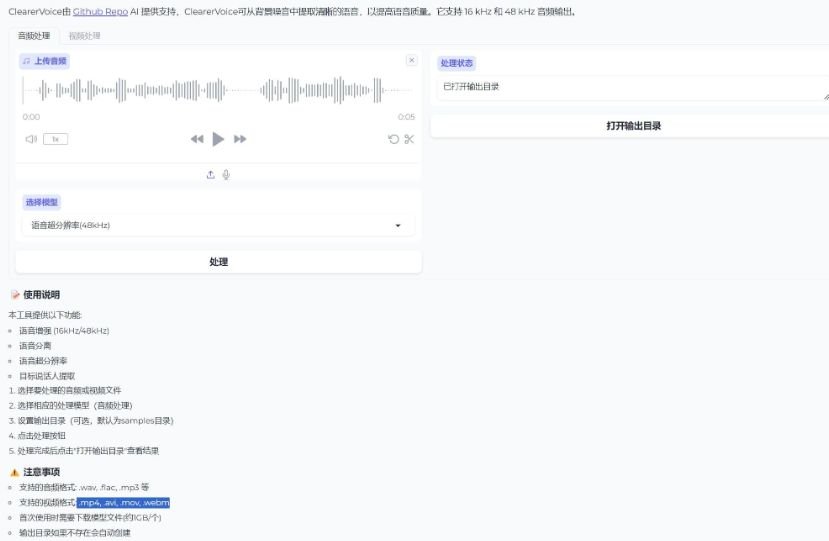Image resolution: width=829 pixels, height=541 pixels.
Task: Open the 选择模型 model dropdown
Action: (218, 225)
